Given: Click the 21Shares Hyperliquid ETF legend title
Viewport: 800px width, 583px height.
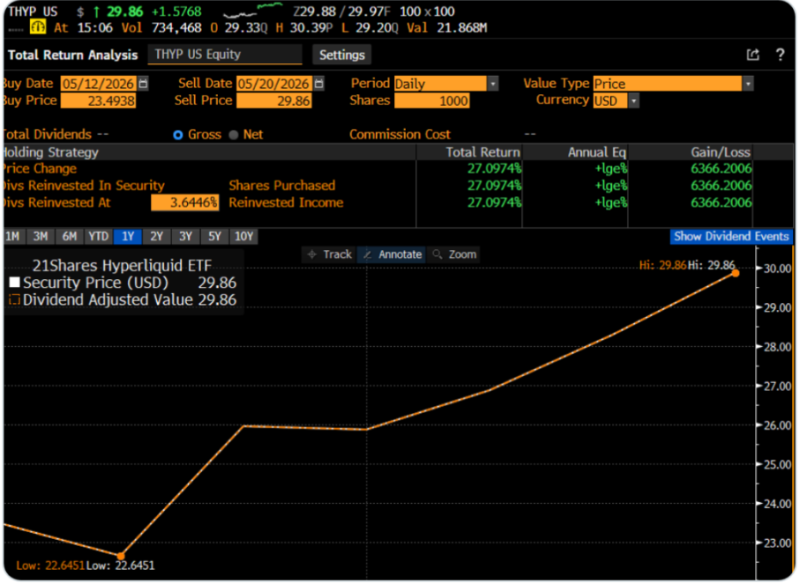Looking at the screenshot, I should [122, 265].
